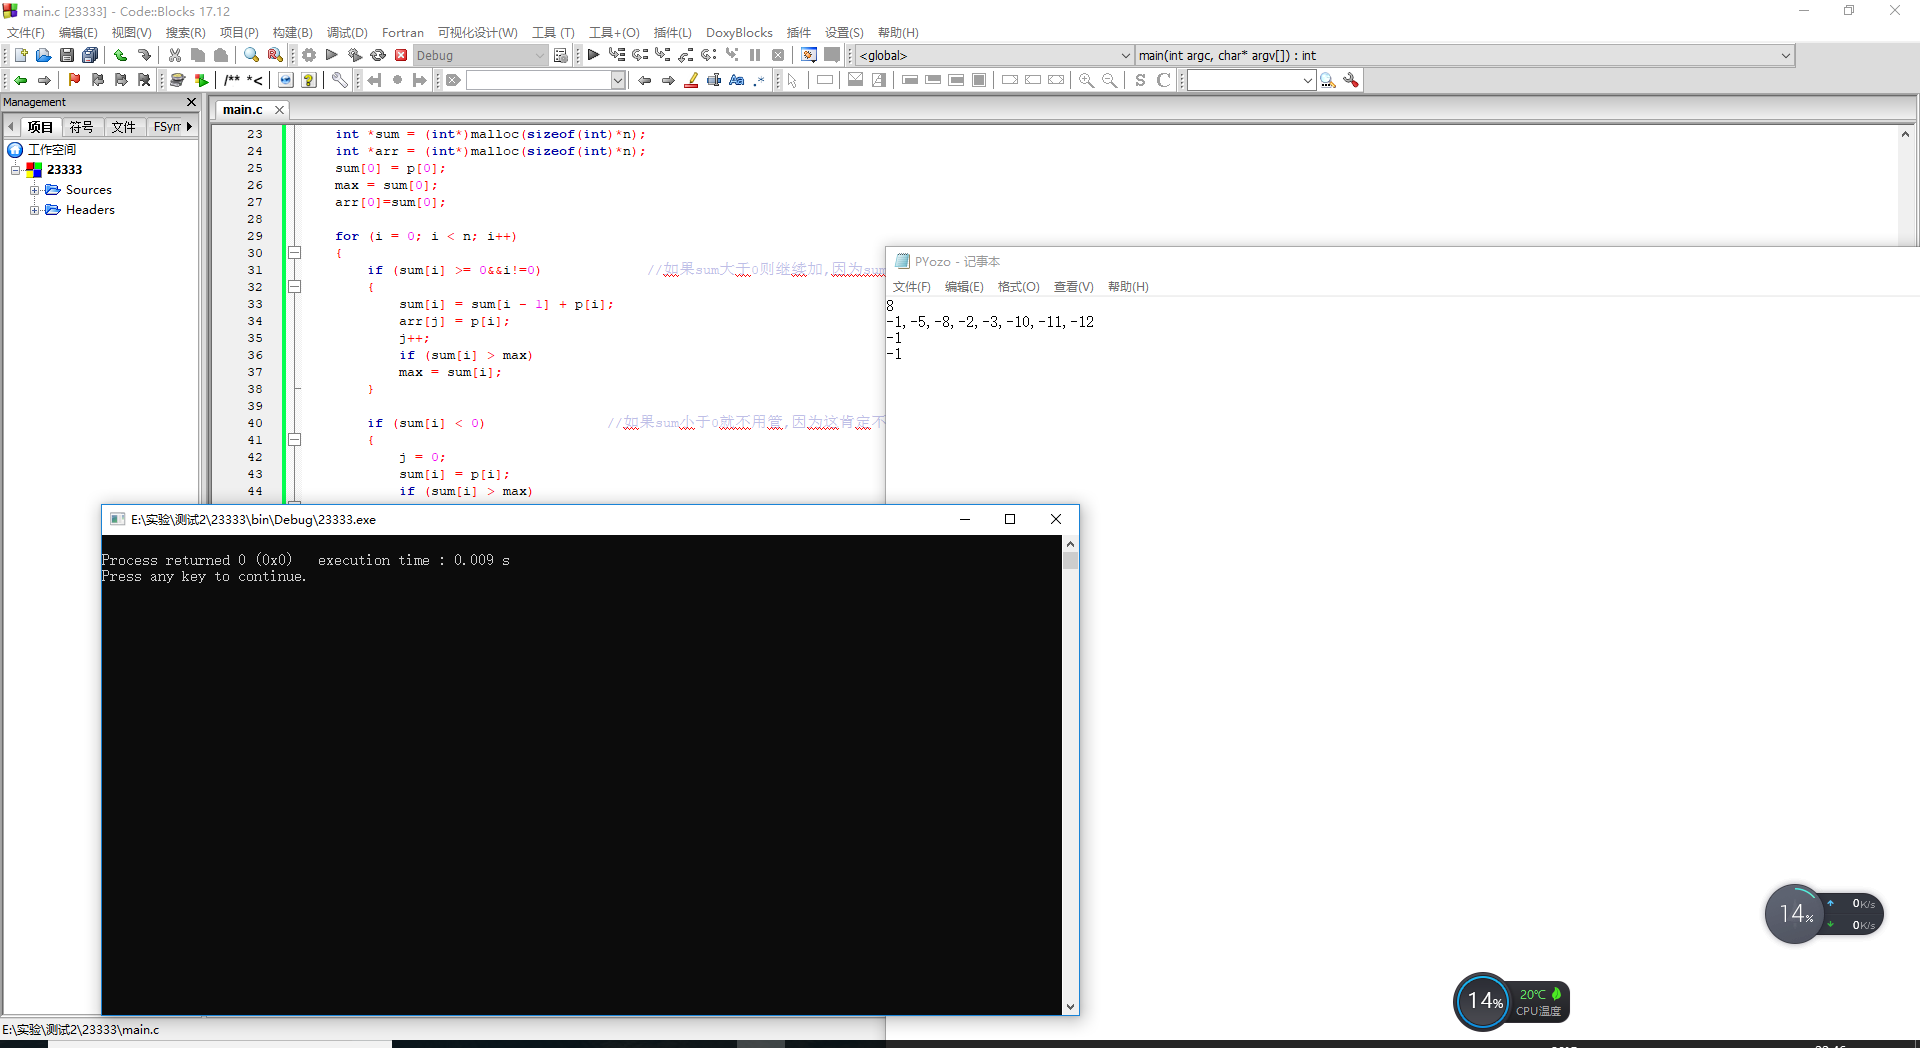This screenshot has width=1920, height=1048.
Task: Select the 项目 management tab
Action: 40,127
